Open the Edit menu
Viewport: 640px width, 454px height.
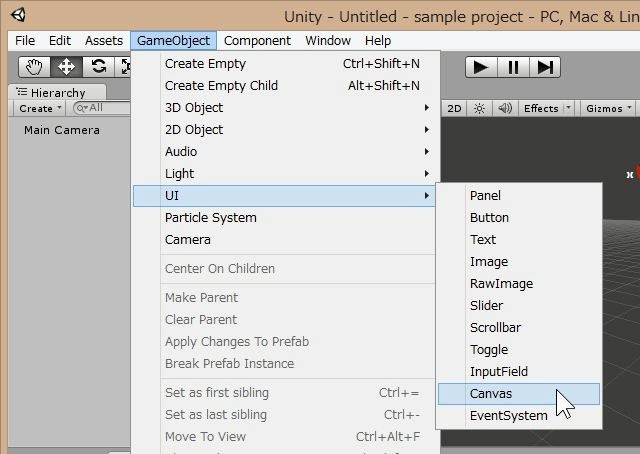(x=60, y=41)
